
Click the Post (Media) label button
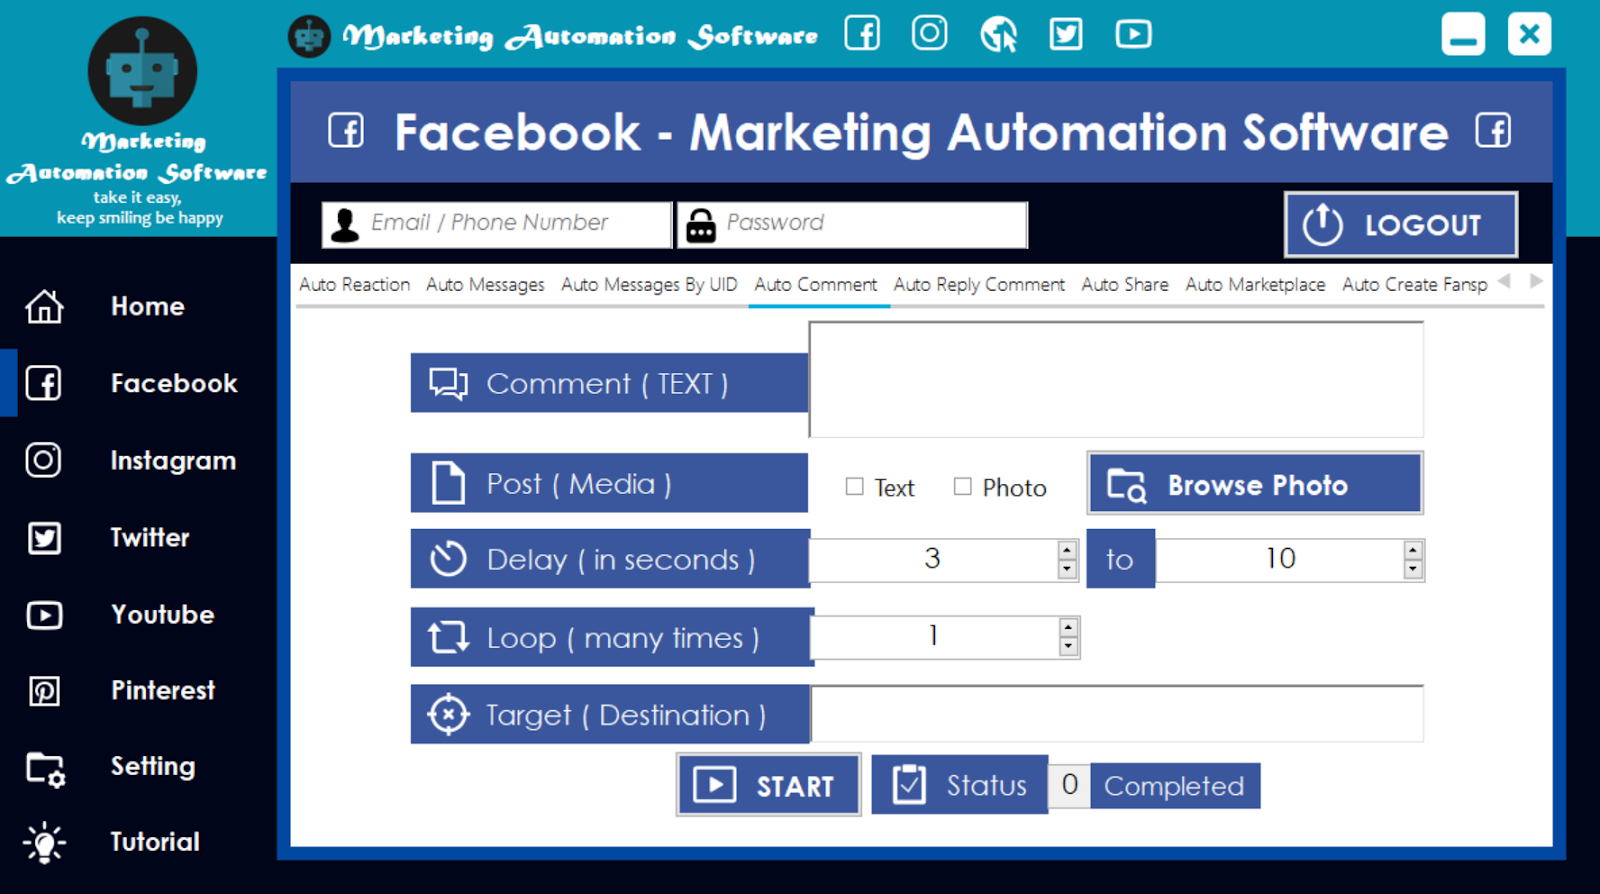(609, 483)
